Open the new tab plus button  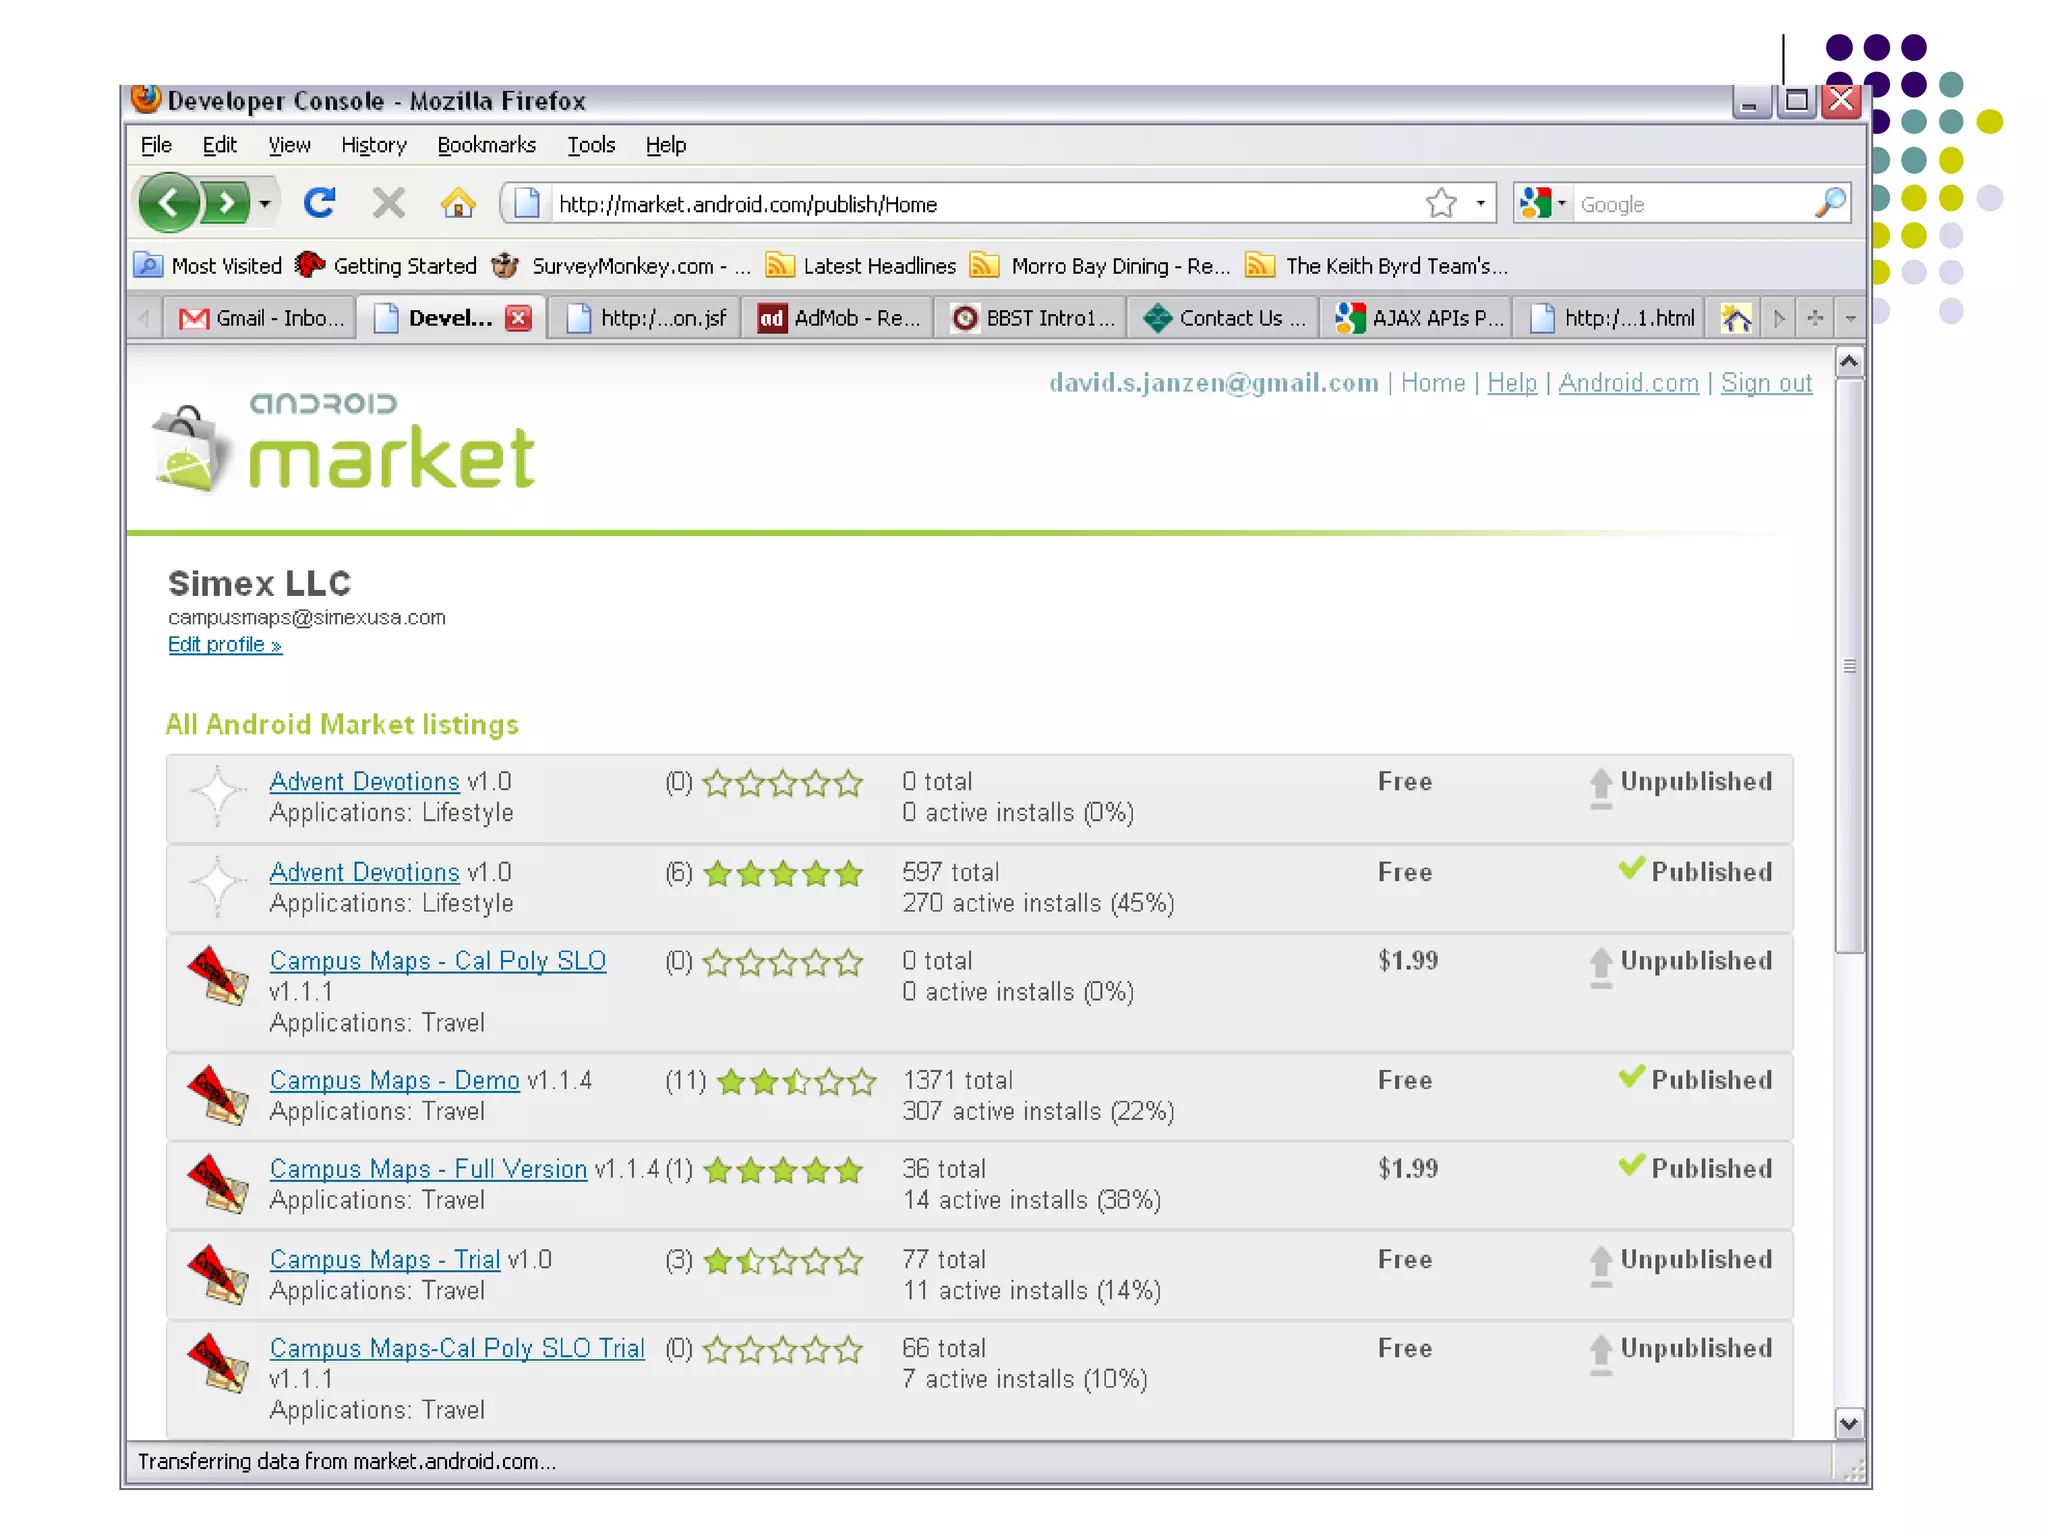[1815, 318]
